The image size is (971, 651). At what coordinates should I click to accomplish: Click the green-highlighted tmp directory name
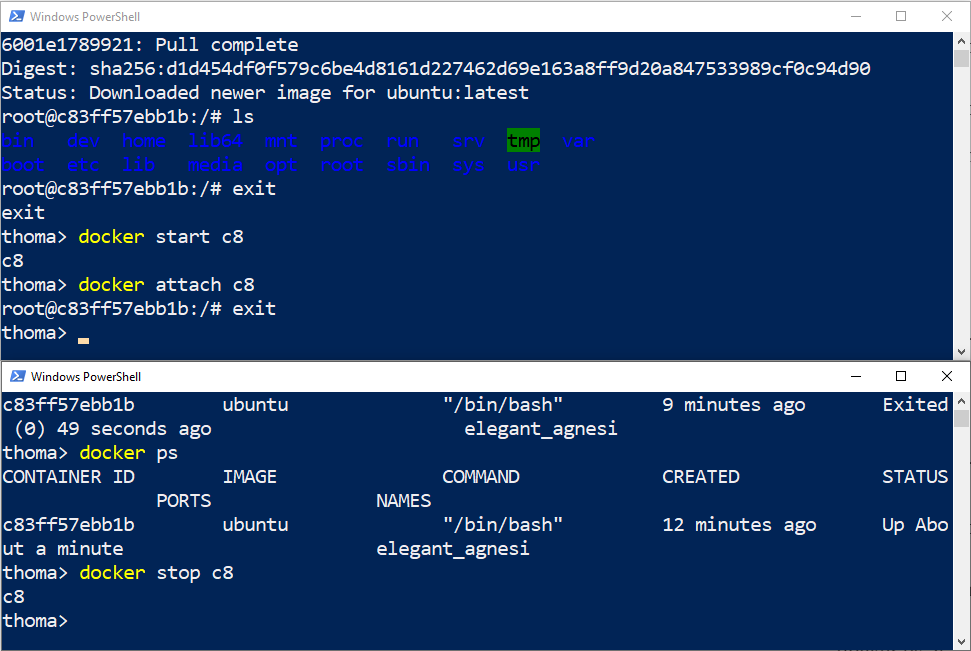(x=523, y=141)
